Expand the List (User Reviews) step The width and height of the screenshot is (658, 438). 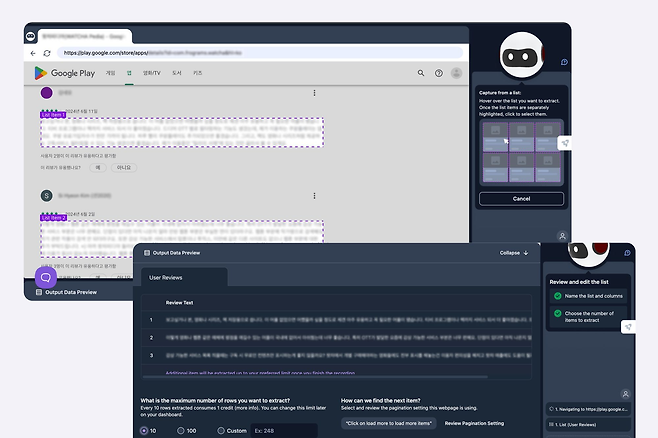click(x=590, y=423)
